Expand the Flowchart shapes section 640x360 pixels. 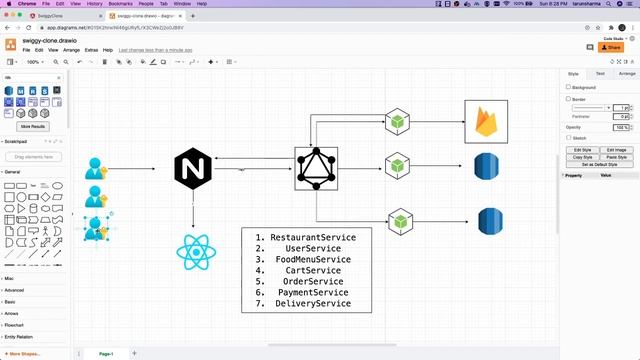coord(13,325)
